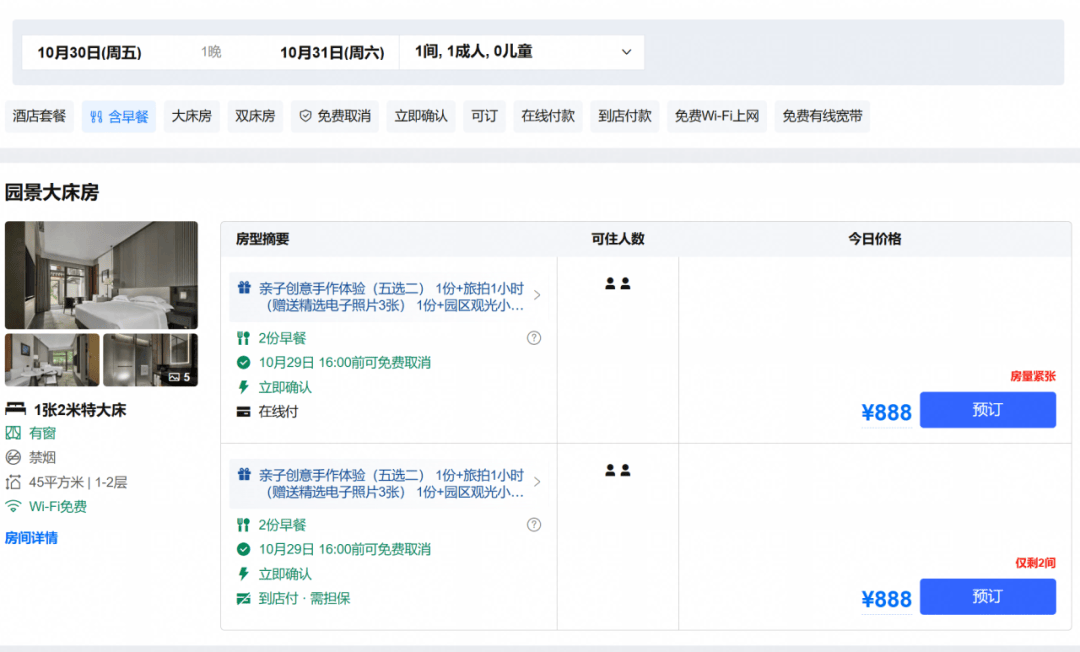Click the guarantee icon beside 到店付 · 需担保
Screen dimensions: 1080x652
coord(243,598)
